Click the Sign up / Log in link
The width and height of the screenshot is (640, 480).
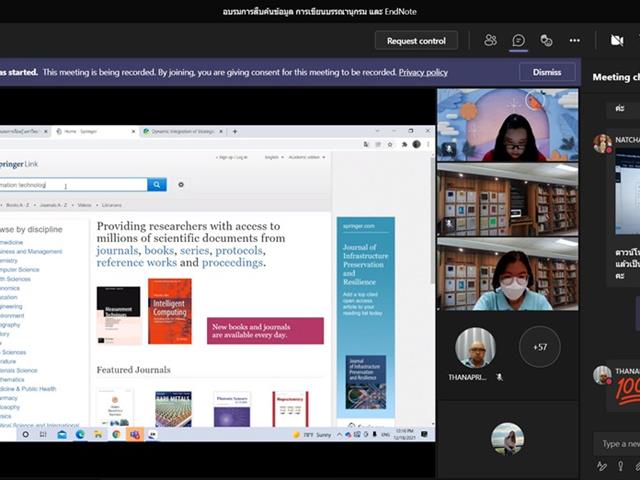pyautogui.click(x=231, y=157)
